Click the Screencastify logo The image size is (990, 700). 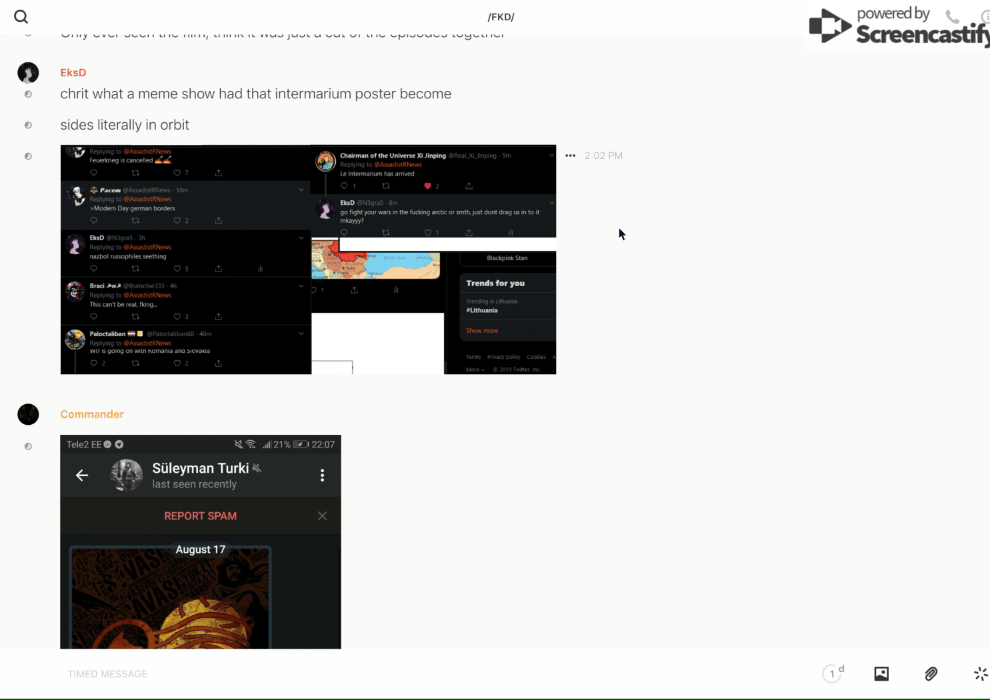[898, 26]
